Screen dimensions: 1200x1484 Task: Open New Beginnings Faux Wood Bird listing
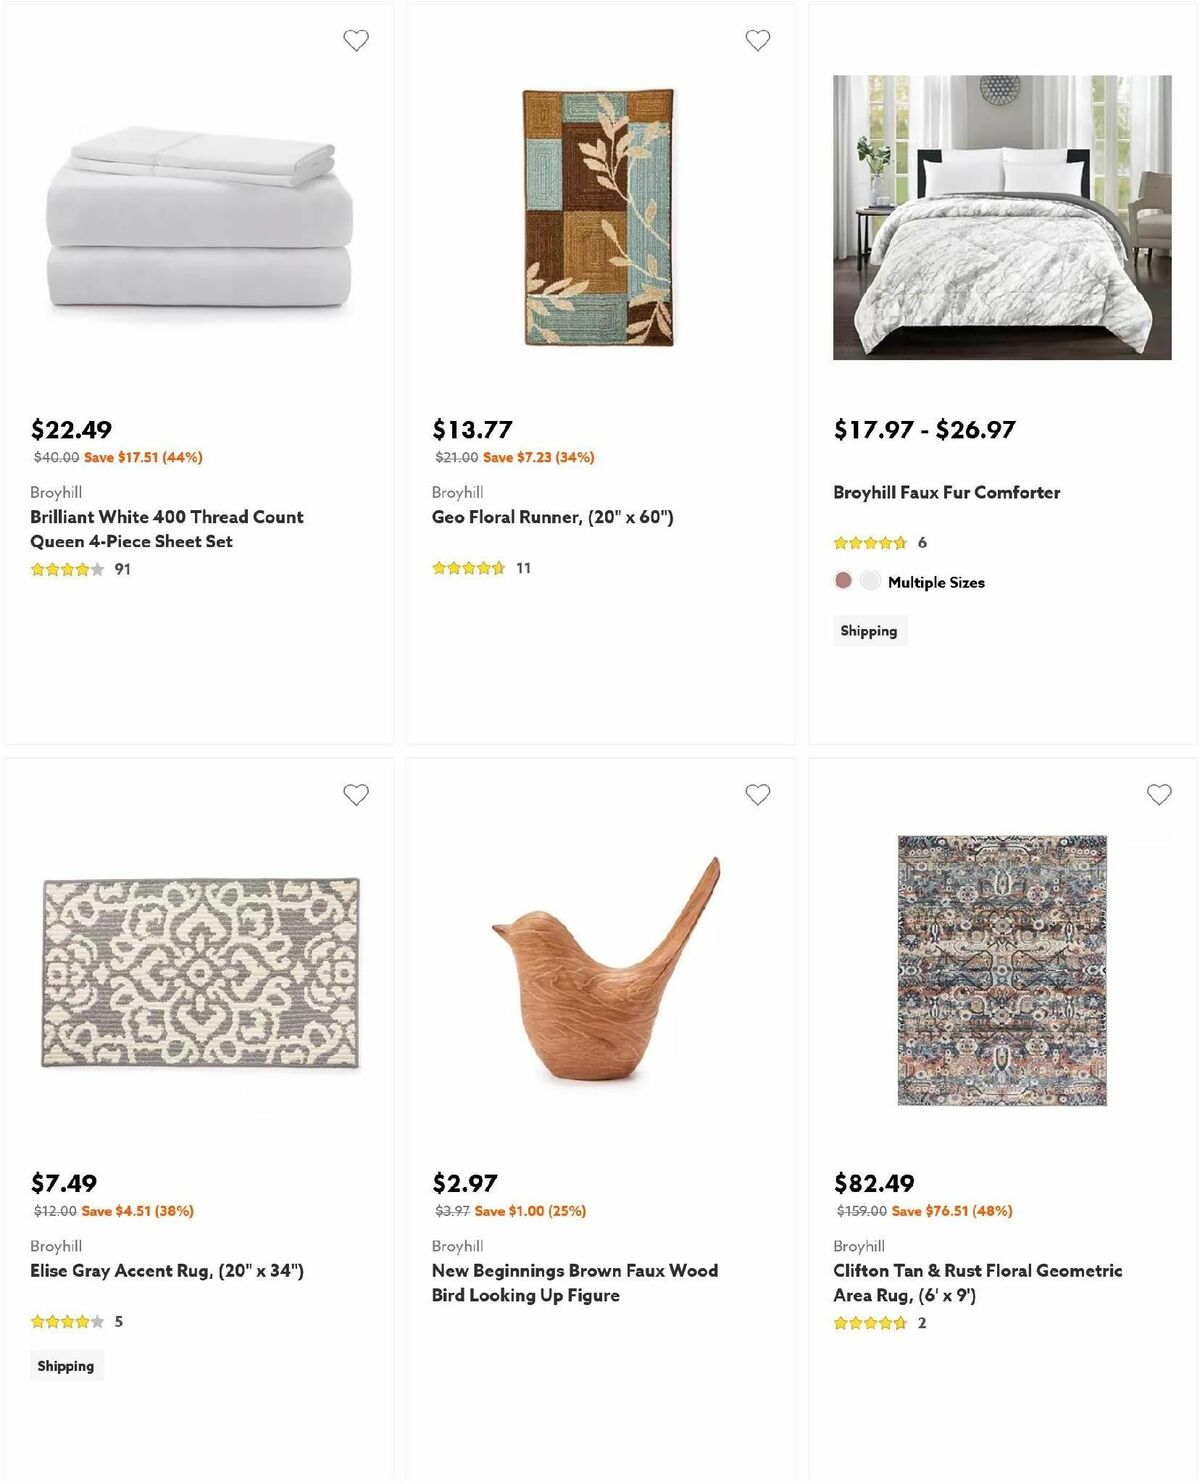point(574,1282)
